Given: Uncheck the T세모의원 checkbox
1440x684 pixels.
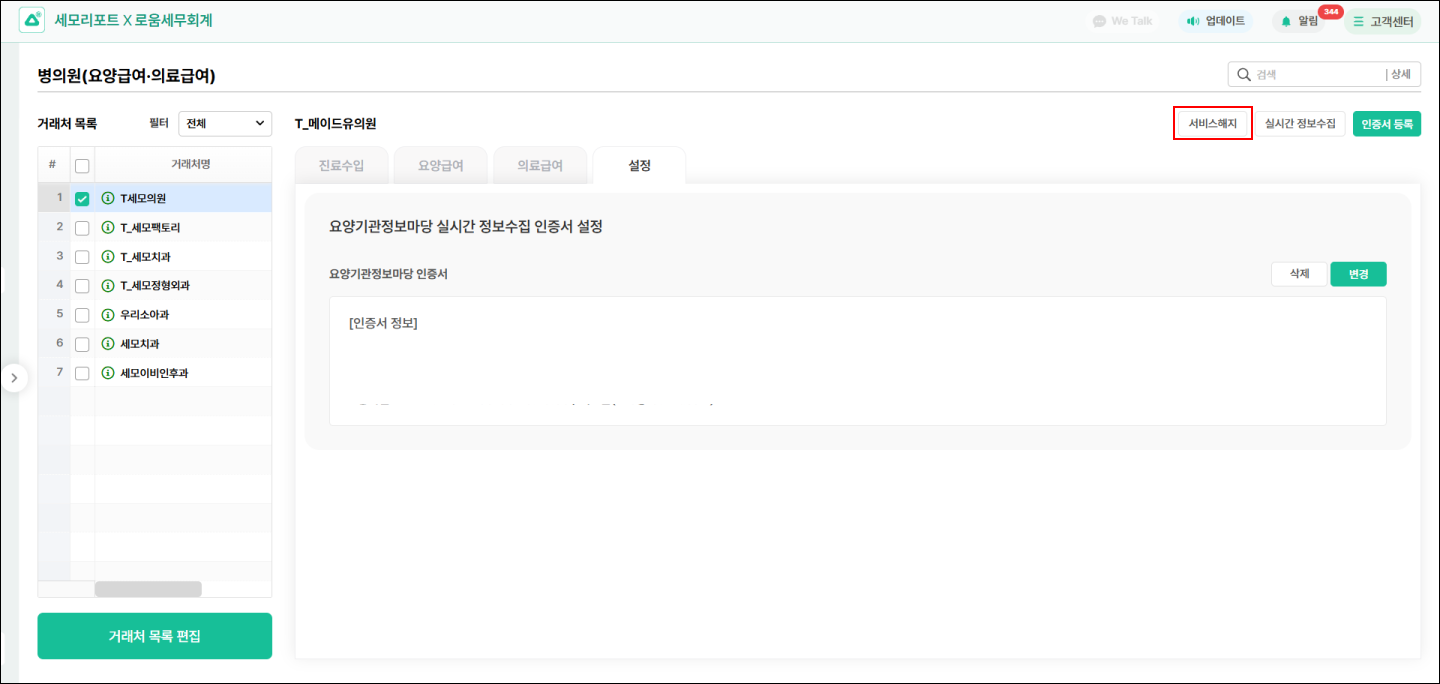Looking at the screenshot, I should pos(82,198).
